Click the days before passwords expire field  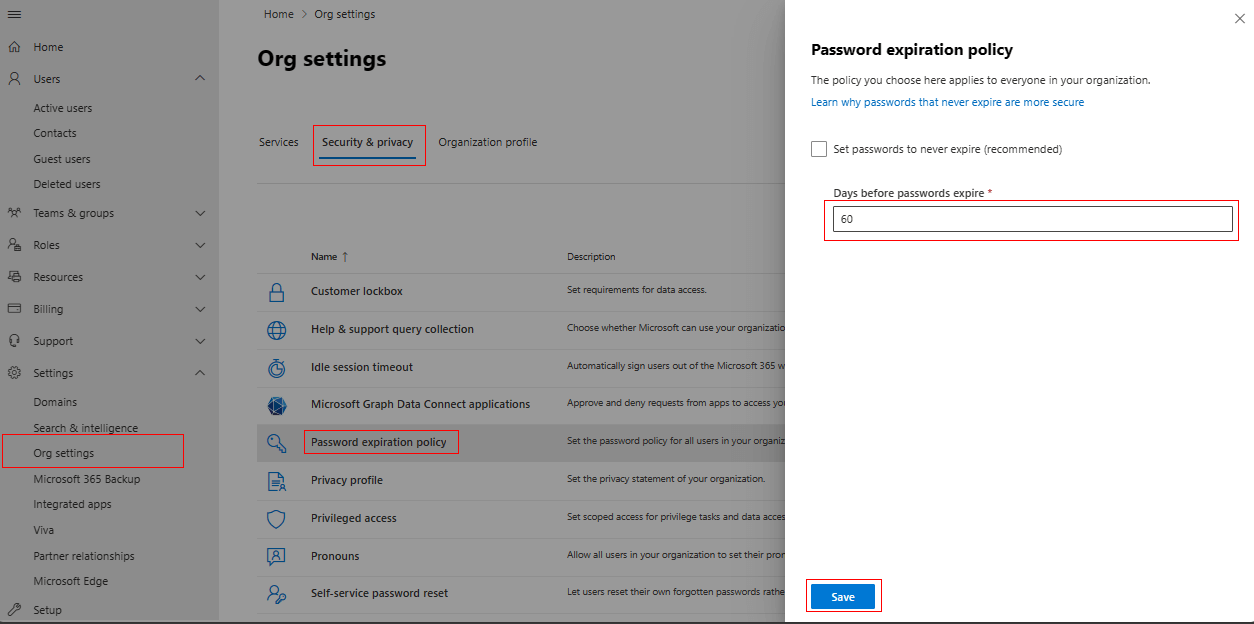(1032, 218)
